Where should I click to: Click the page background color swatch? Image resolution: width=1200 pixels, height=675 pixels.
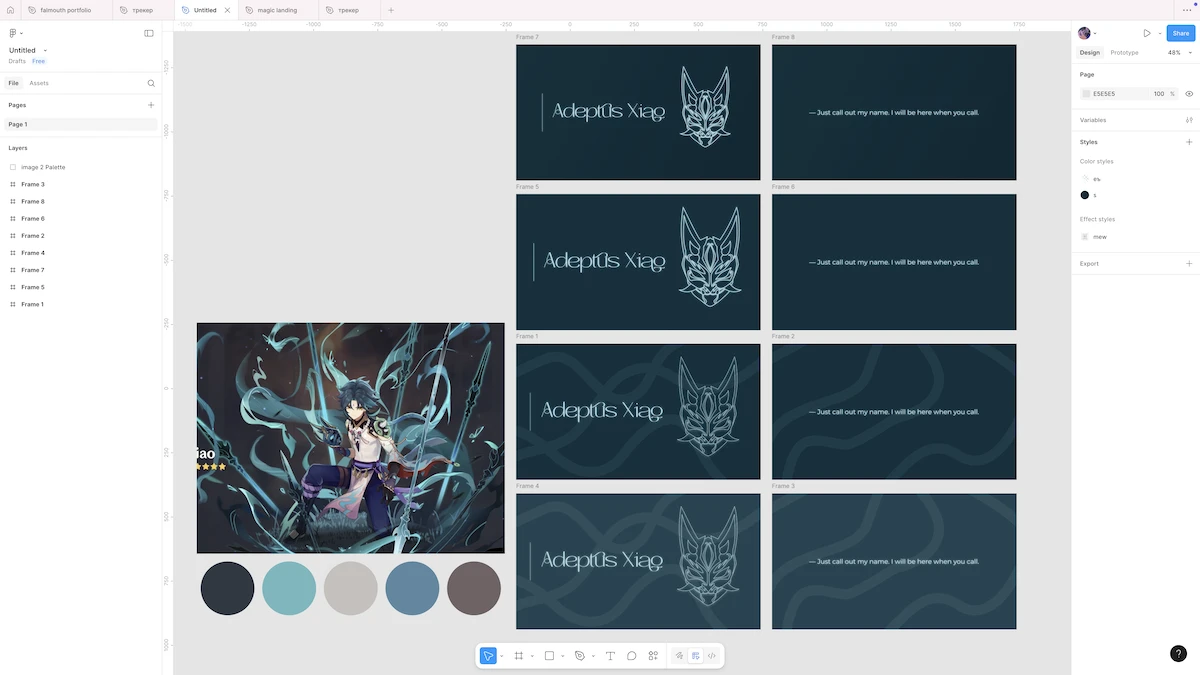click(1086, 94)
